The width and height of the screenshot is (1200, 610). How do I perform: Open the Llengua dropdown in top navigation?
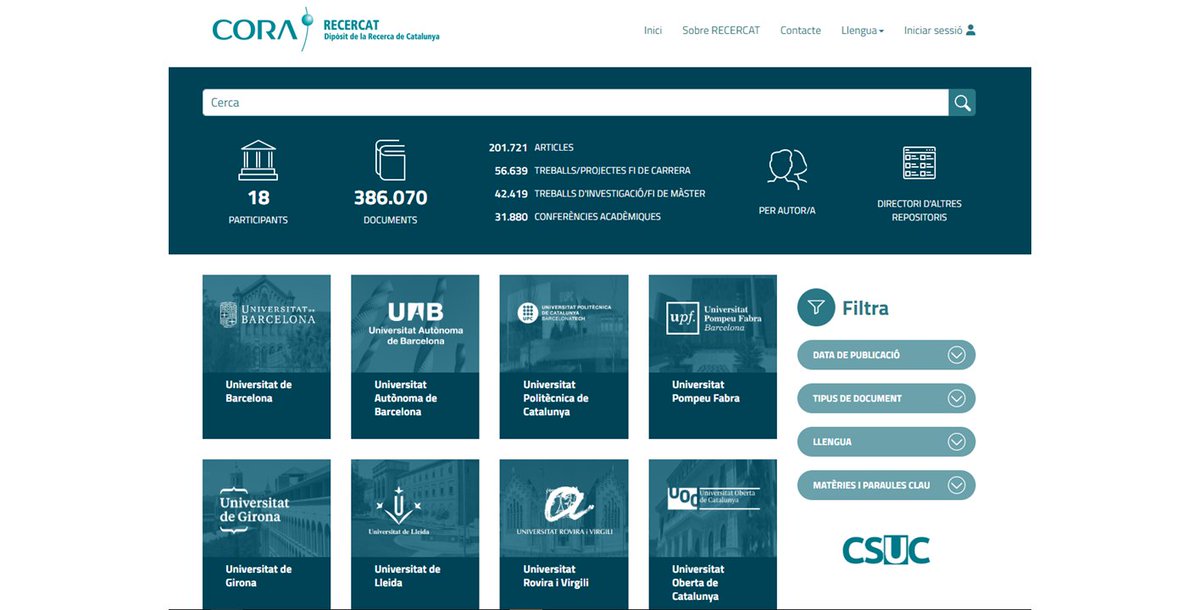862,30
